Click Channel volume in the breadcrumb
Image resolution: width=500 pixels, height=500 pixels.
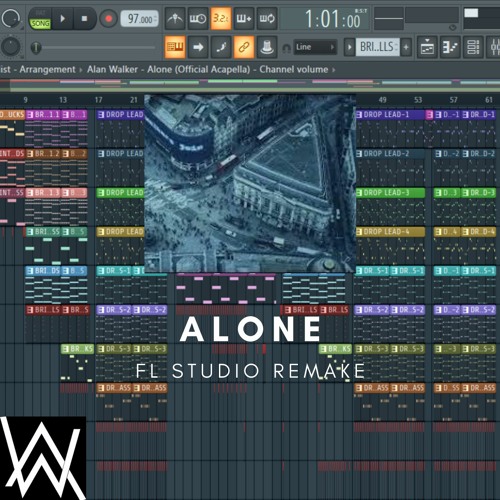coord(294,69)
